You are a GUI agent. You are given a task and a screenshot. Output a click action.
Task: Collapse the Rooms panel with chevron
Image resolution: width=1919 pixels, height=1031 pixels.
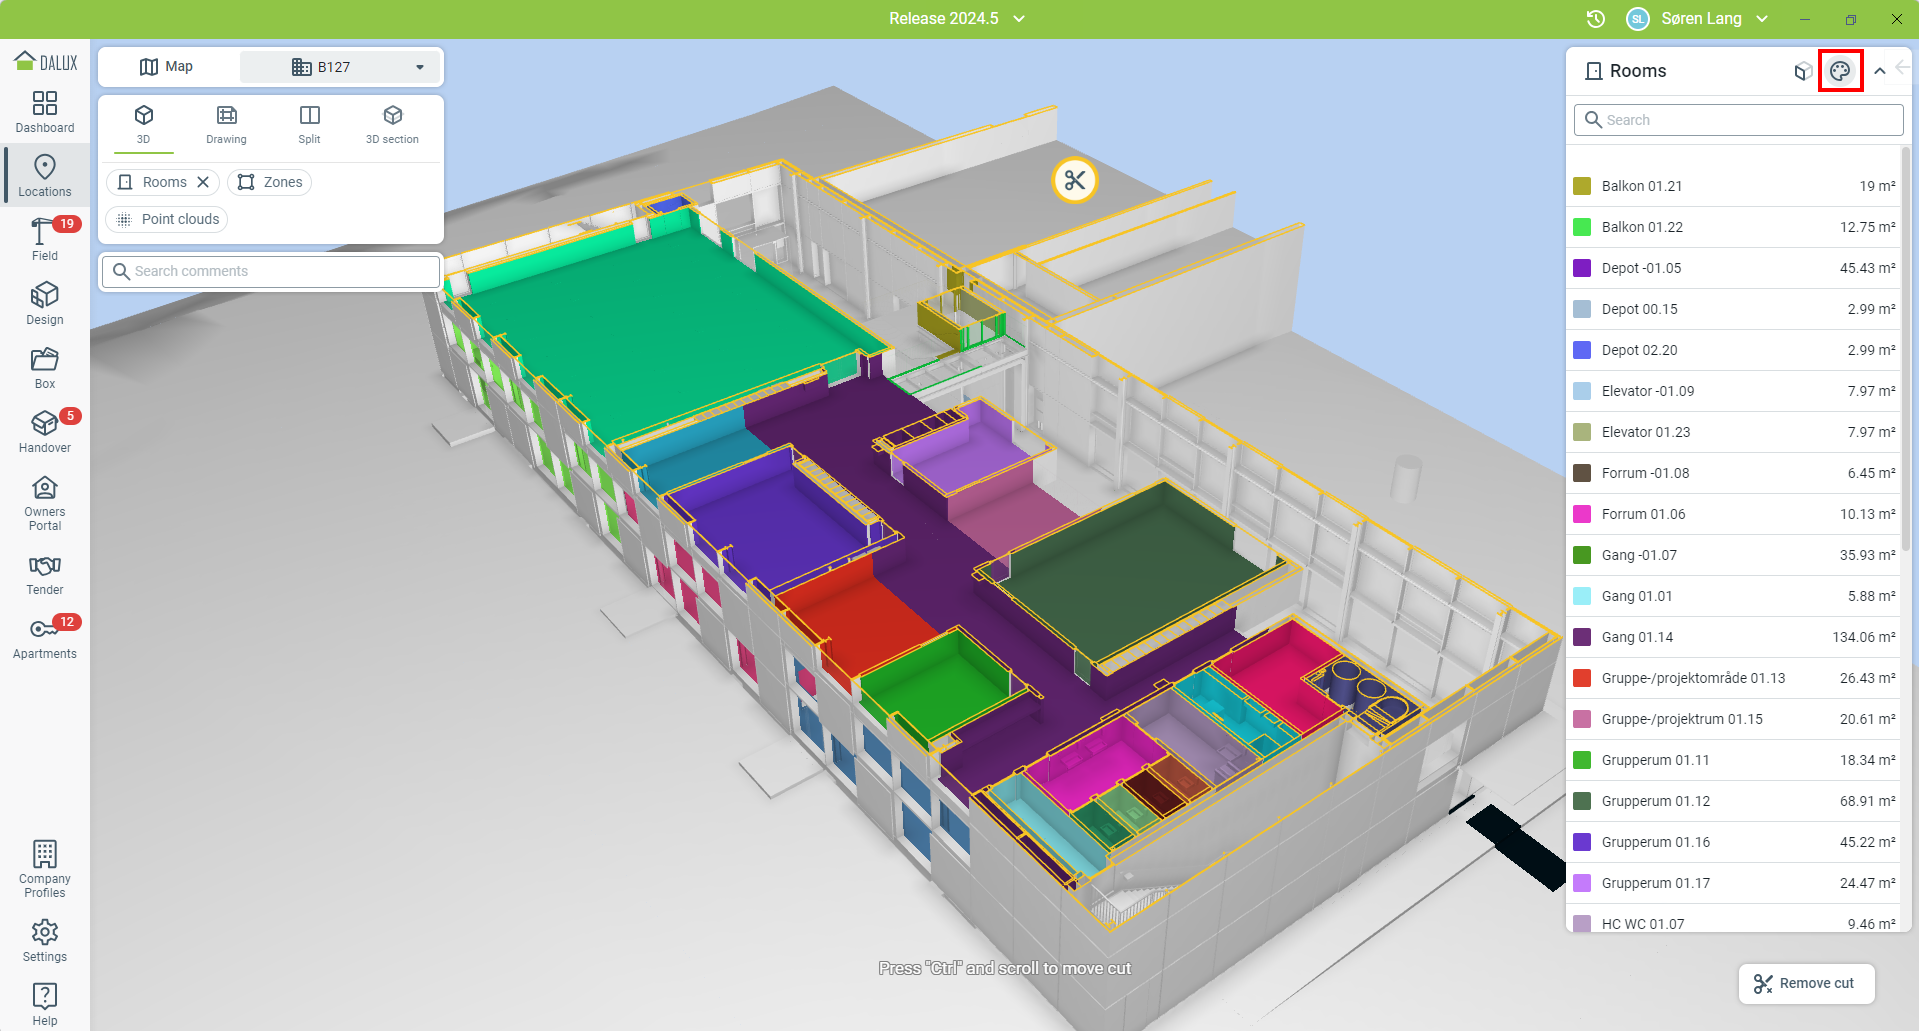point(1880,71)
